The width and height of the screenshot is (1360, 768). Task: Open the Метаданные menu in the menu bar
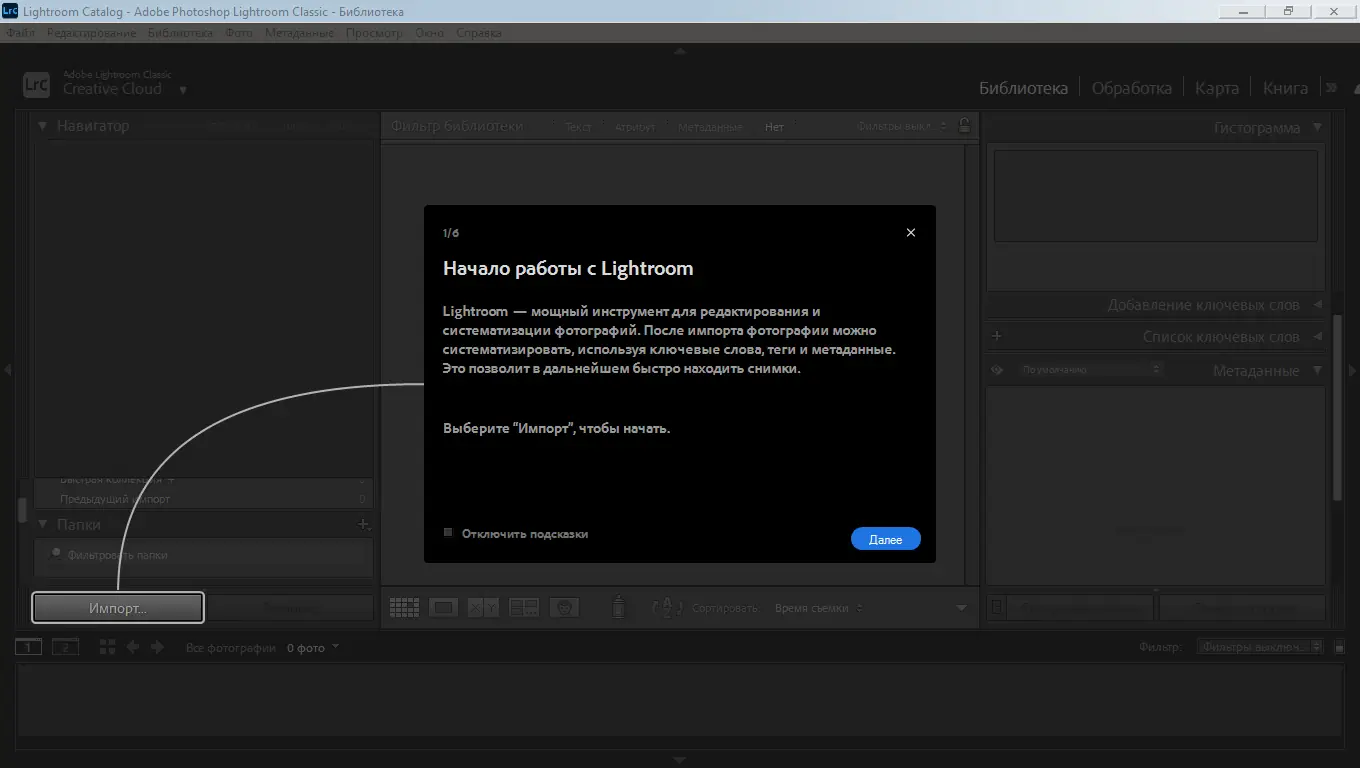coord(299,33)
